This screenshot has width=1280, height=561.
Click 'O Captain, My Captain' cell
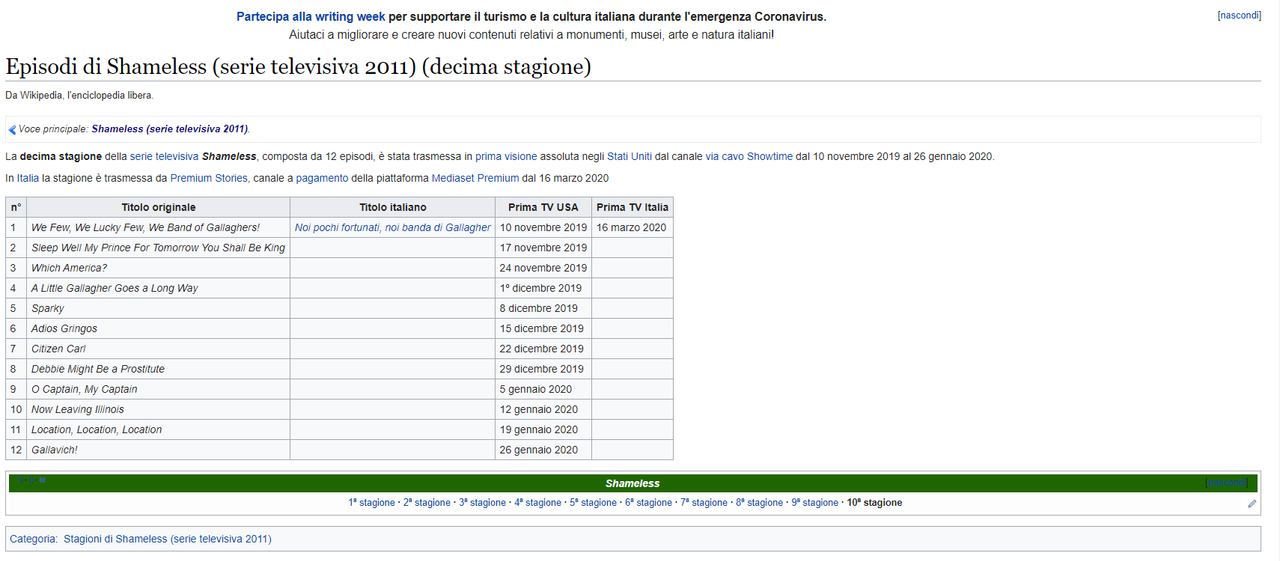point(158,389)
